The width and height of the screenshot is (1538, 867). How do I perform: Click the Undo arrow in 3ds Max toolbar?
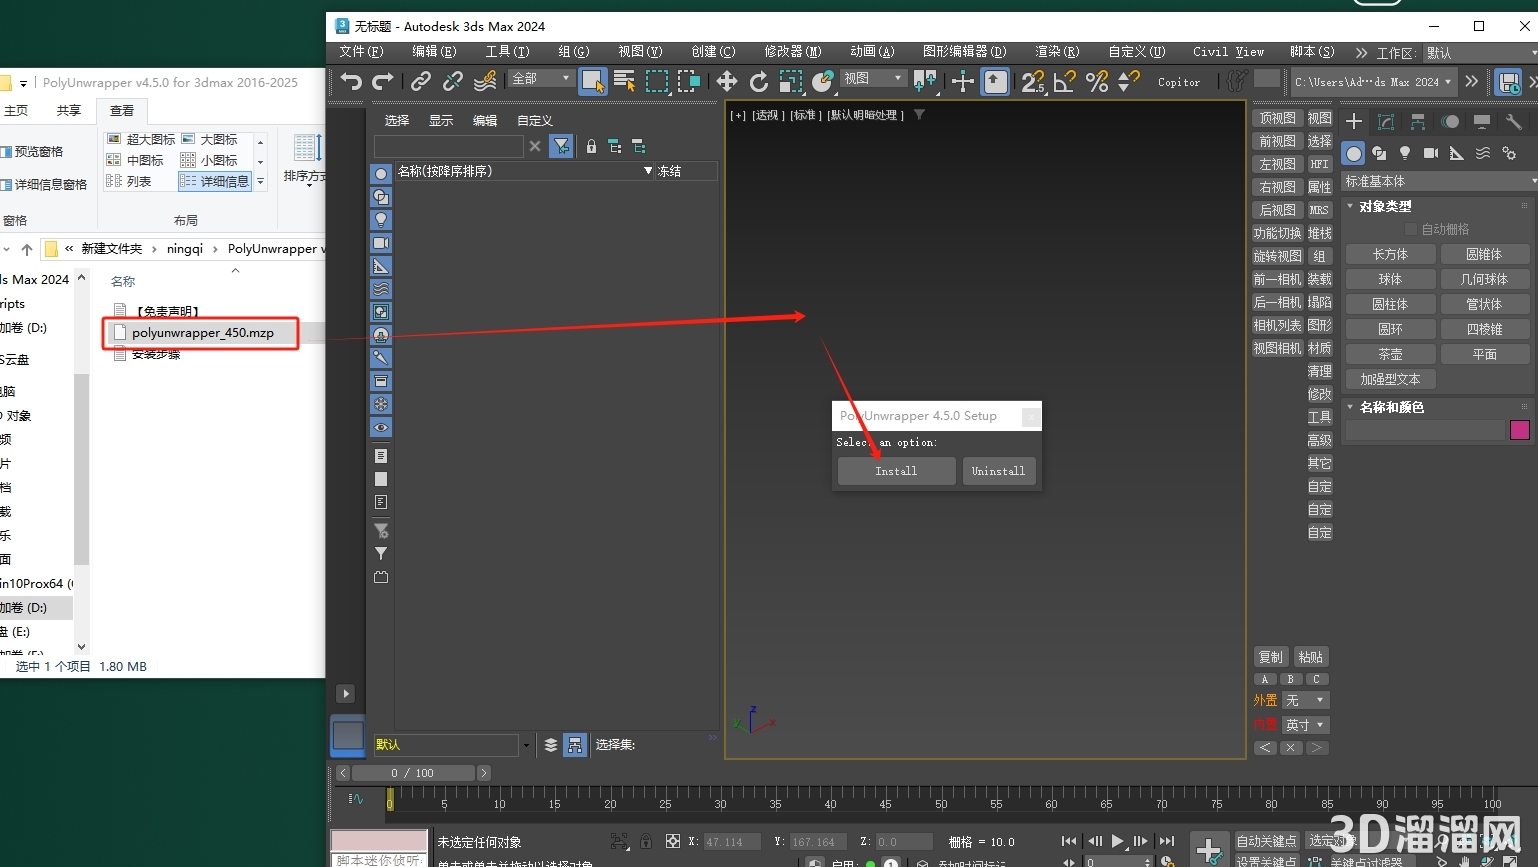350,81
